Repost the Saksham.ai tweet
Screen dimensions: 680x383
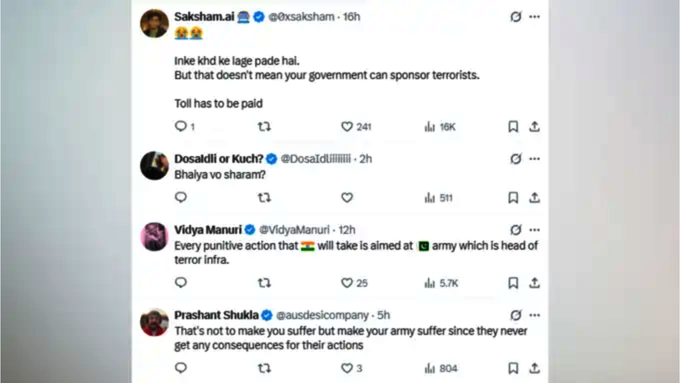tap(264, 127)
